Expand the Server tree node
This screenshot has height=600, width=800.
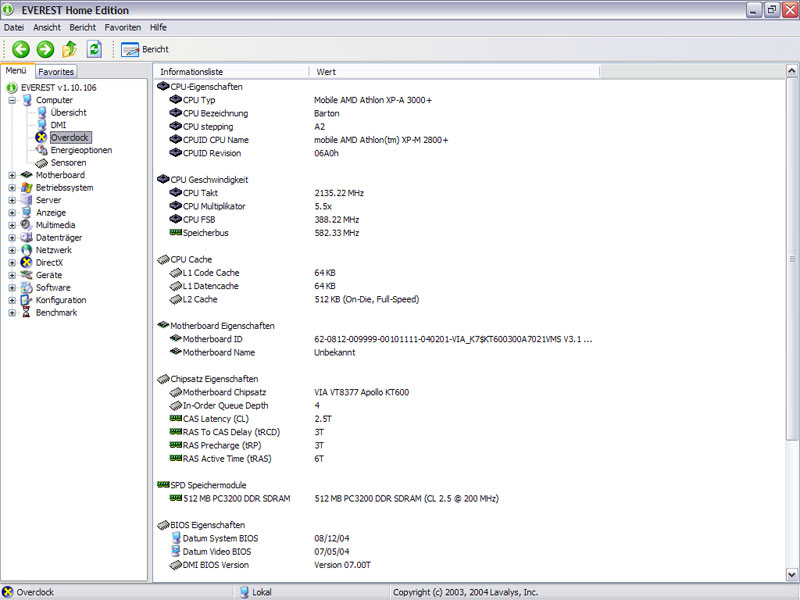point(12,201)
